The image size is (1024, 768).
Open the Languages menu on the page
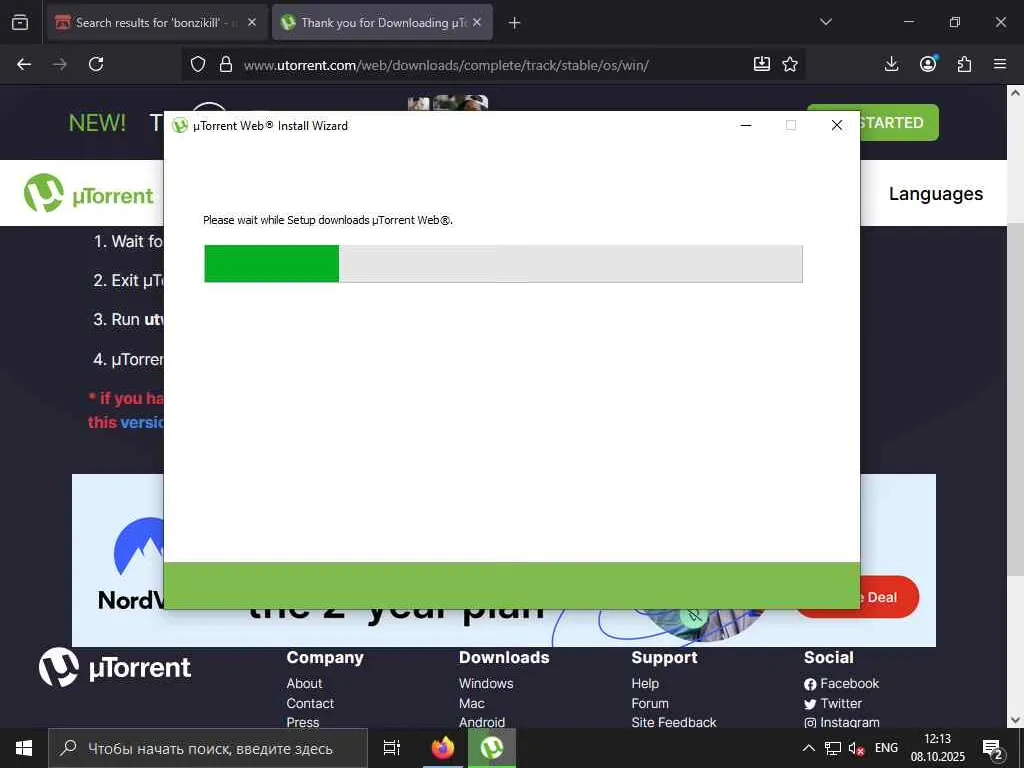936,194
